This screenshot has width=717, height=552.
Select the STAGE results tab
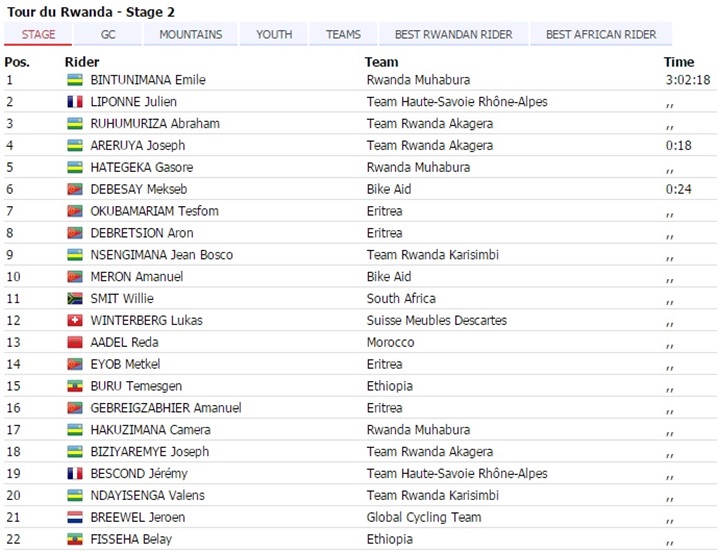tap(38, 34)
